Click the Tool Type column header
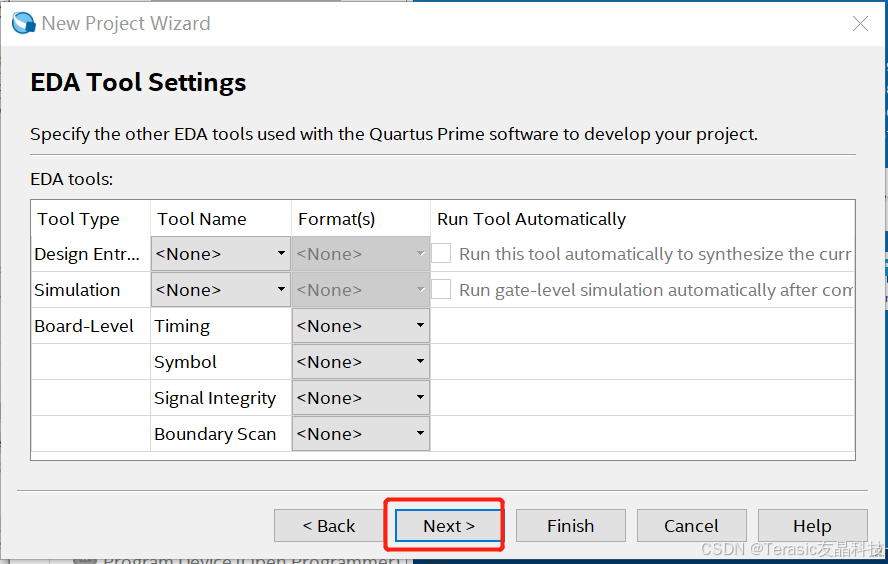Viewport: 888px width, 564px height. [91, 219]
